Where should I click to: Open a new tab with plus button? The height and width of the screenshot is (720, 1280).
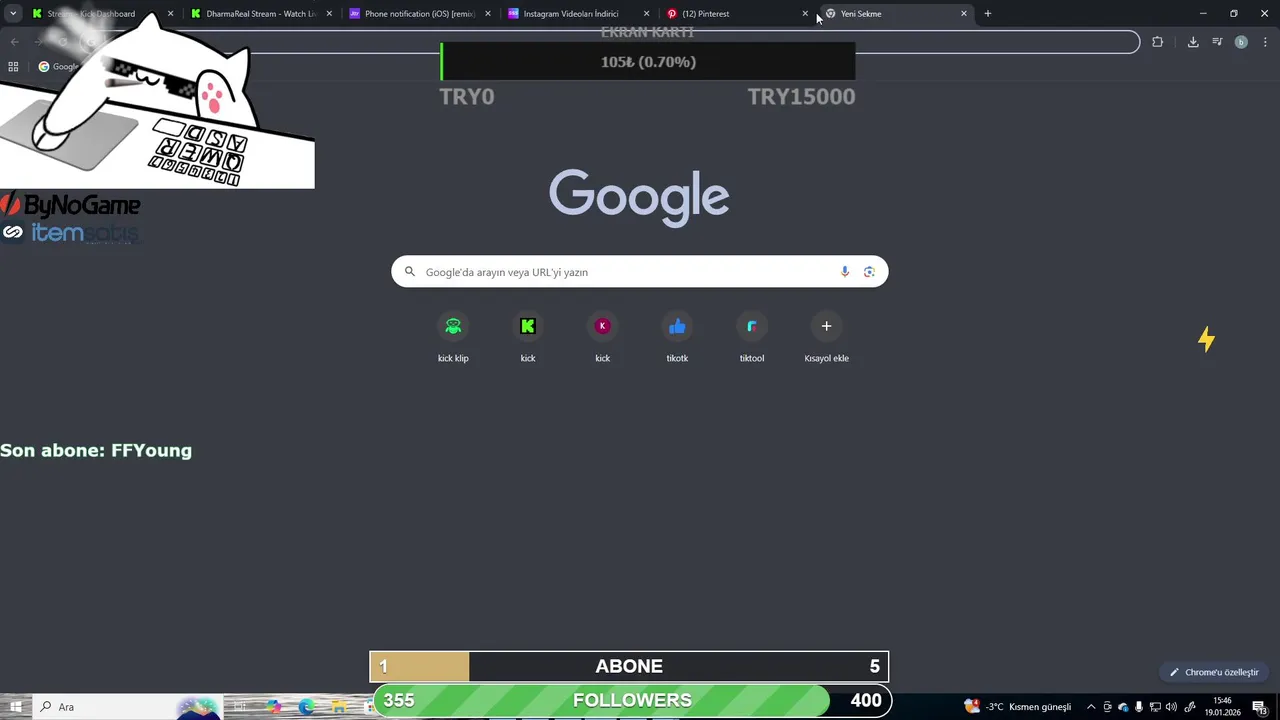tap(988, 14)
